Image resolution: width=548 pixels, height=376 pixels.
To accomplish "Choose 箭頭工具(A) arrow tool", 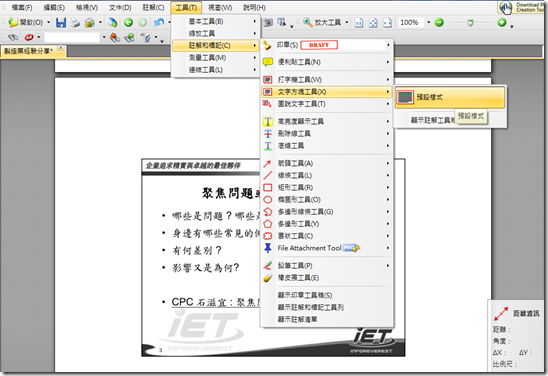I will [327, 163].
